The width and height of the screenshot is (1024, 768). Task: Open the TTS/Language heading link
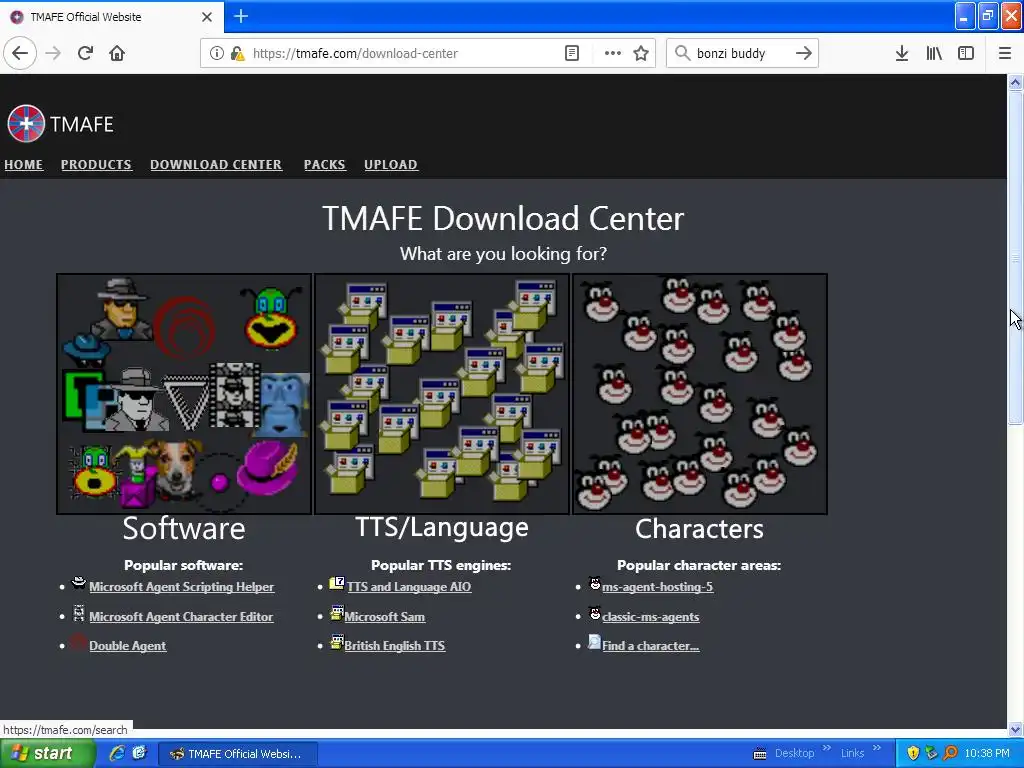click(x=442, y=527)
